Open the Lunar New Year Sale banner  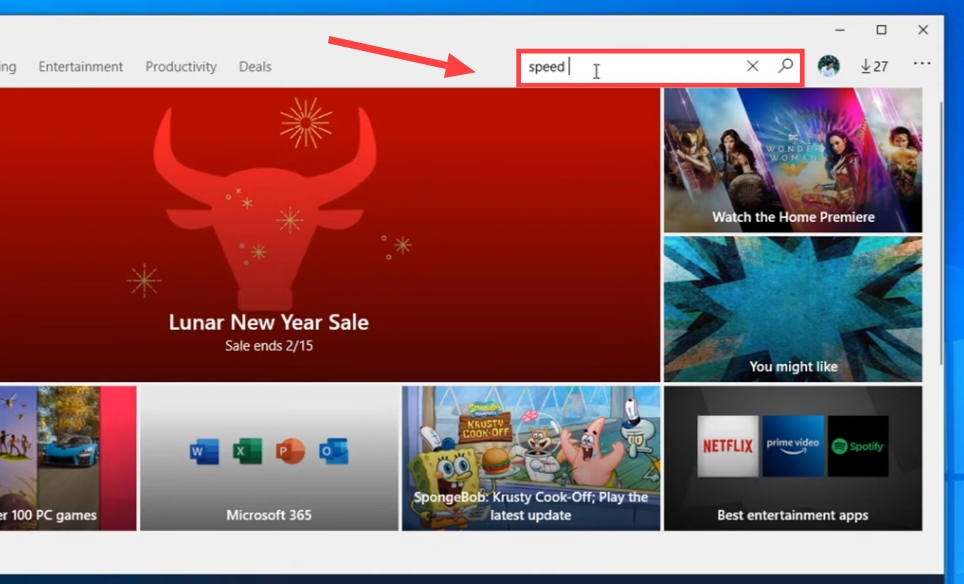tap(330, 235)
